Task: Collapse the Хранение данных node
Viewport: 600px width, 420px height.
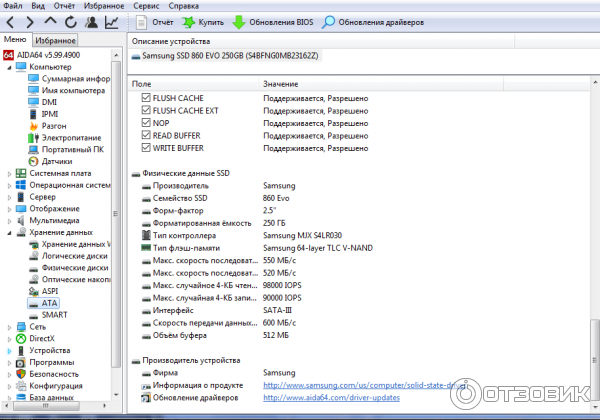Action: tap(9, 233)
